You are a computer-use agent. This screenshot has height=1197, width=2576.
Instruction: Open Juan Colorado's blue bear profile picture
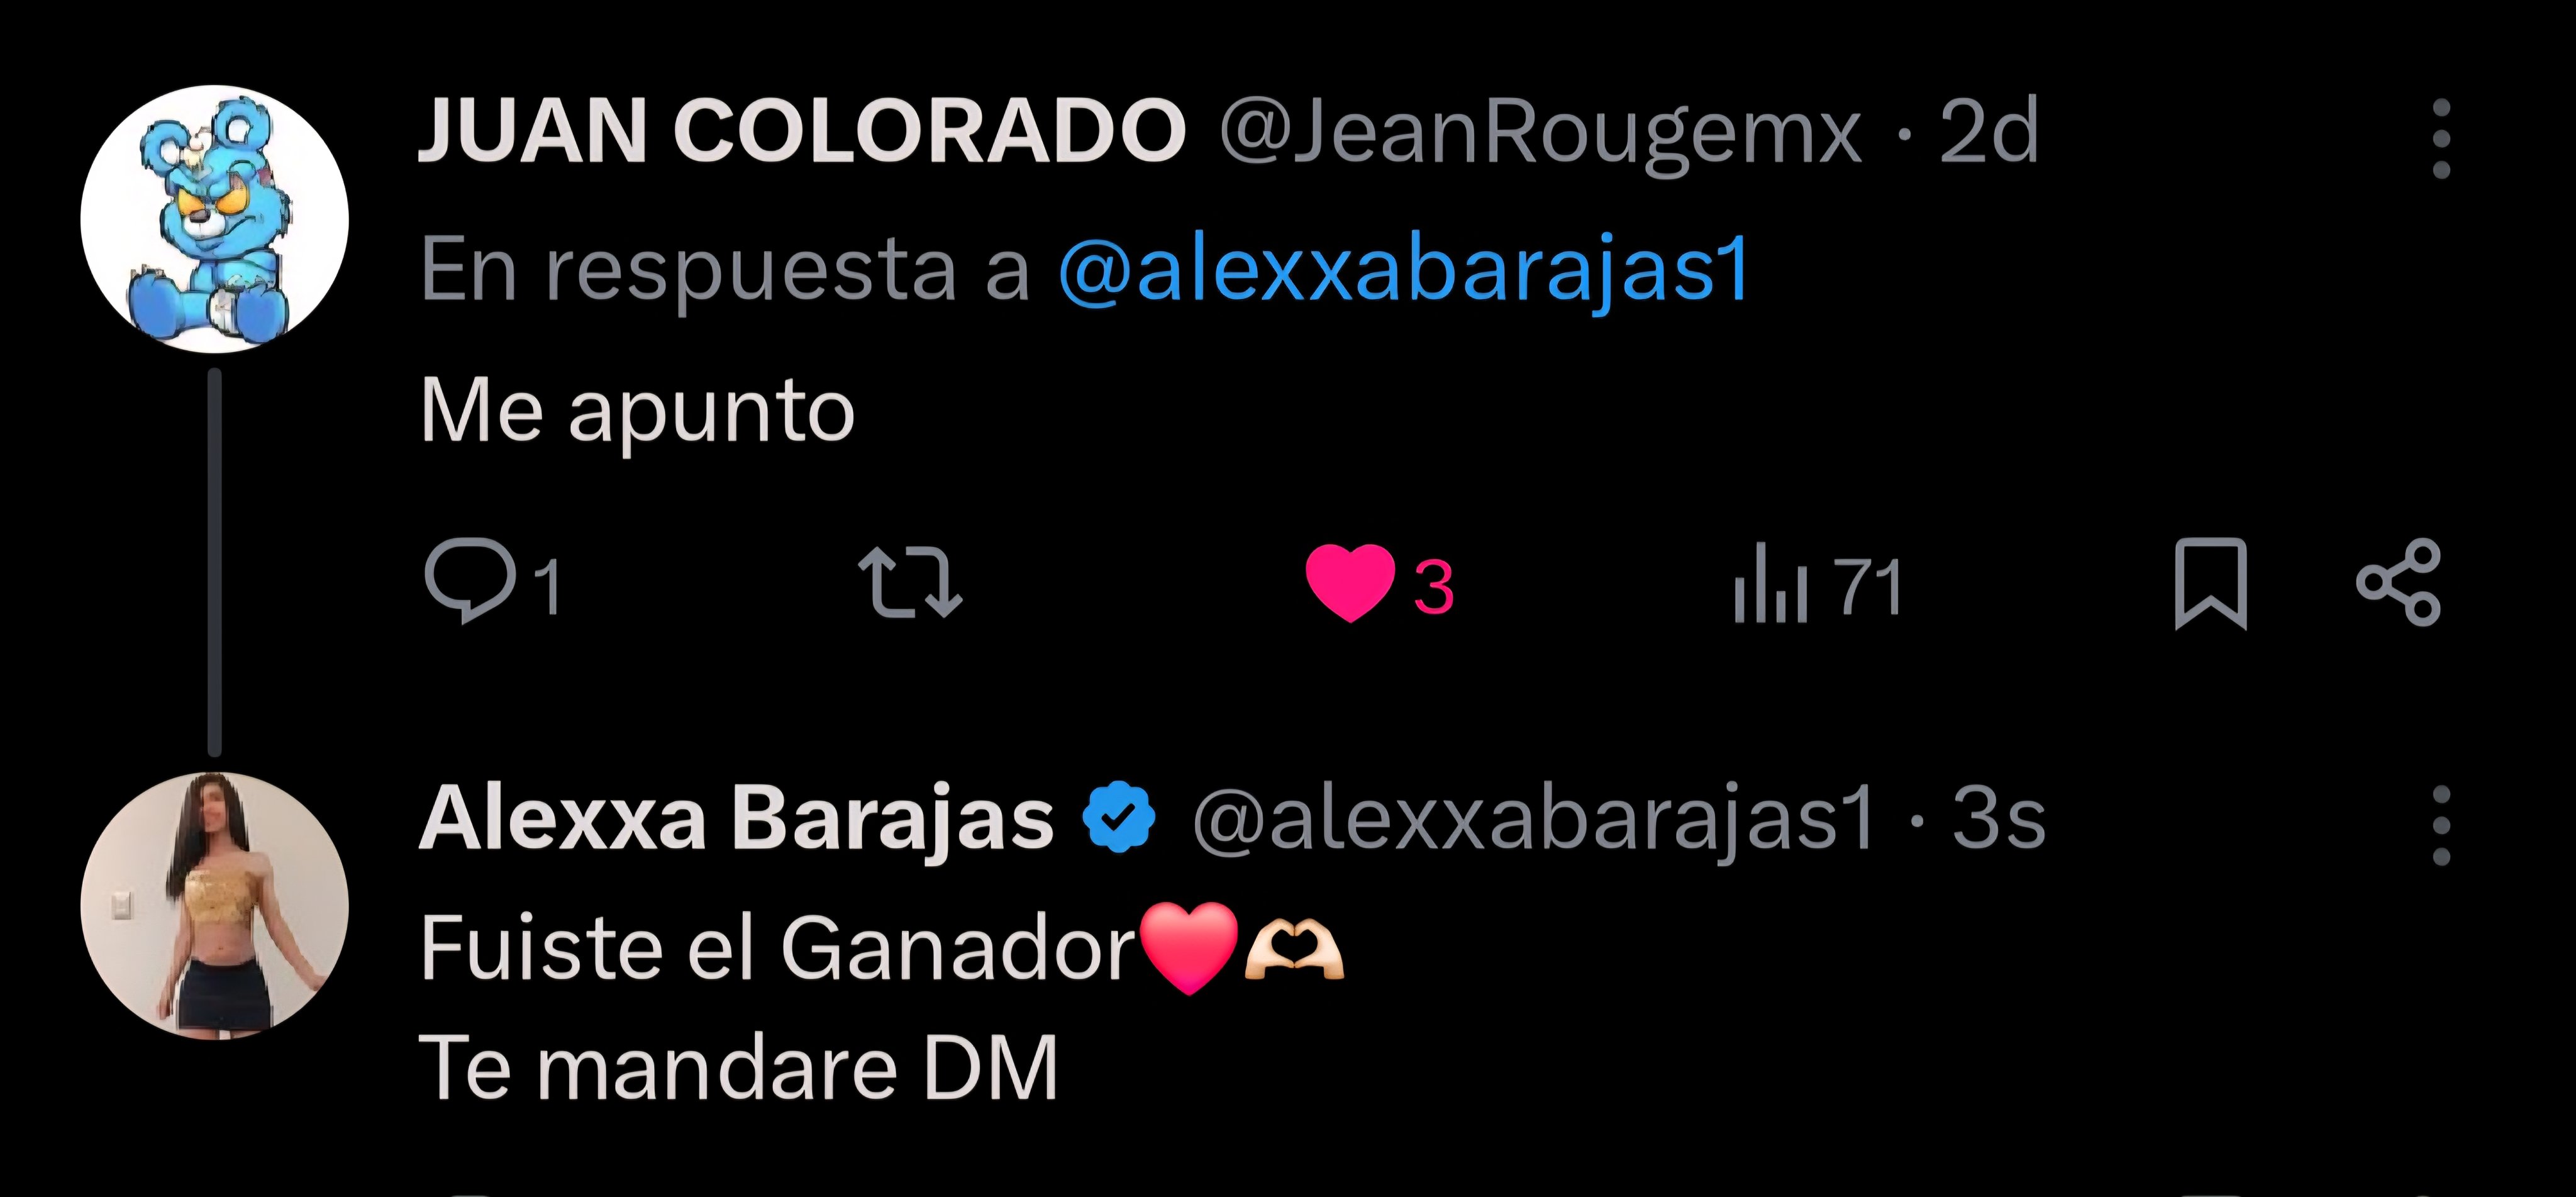214,219
